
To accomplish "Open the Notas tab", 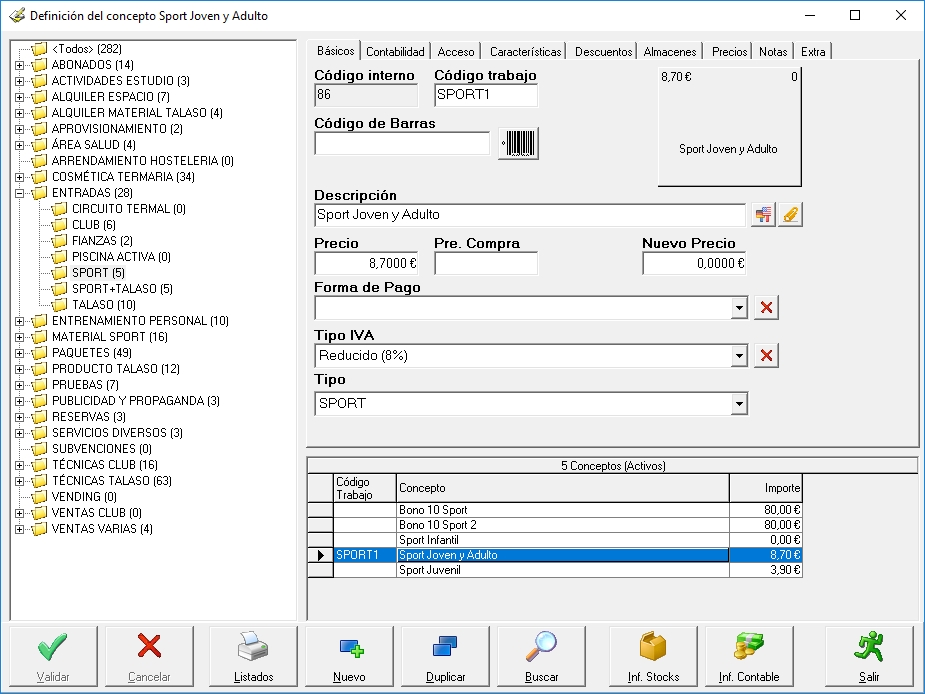I will click(773, 52).
